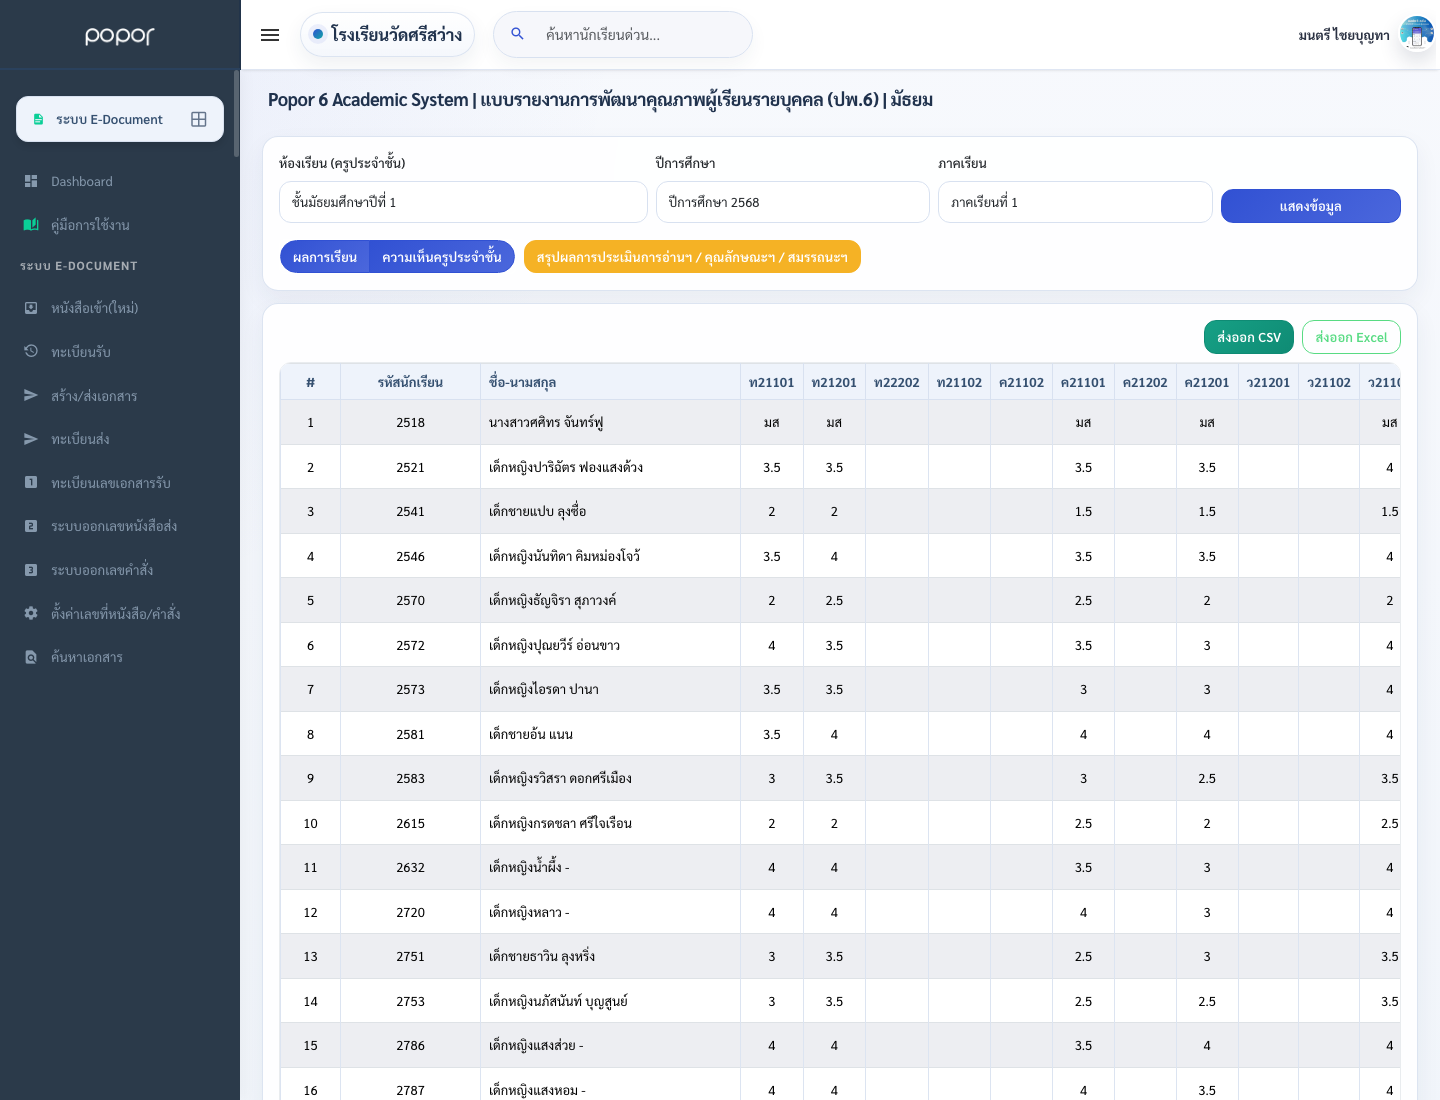Click the user name มนตรี ไชยบุญทา
The height and width of the screenshot is (1100, 1440).
[x=1344, y=35]
